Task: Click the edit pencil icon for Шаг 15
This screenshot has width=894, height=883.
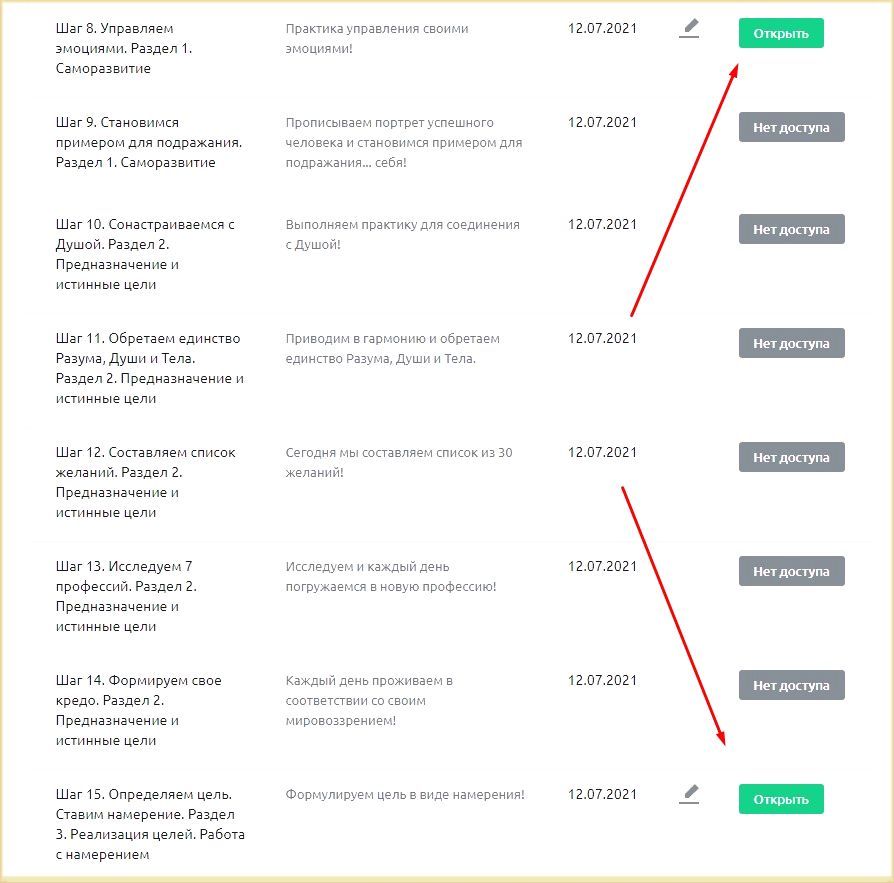Action: (689, 795)
